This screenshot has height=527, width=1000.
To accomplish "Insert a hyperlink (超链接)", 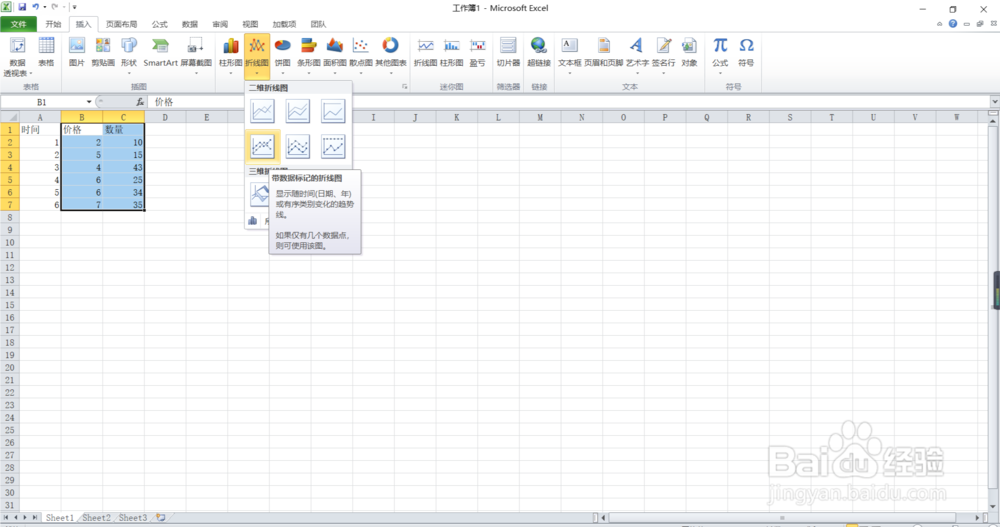I will coord(539,46).
